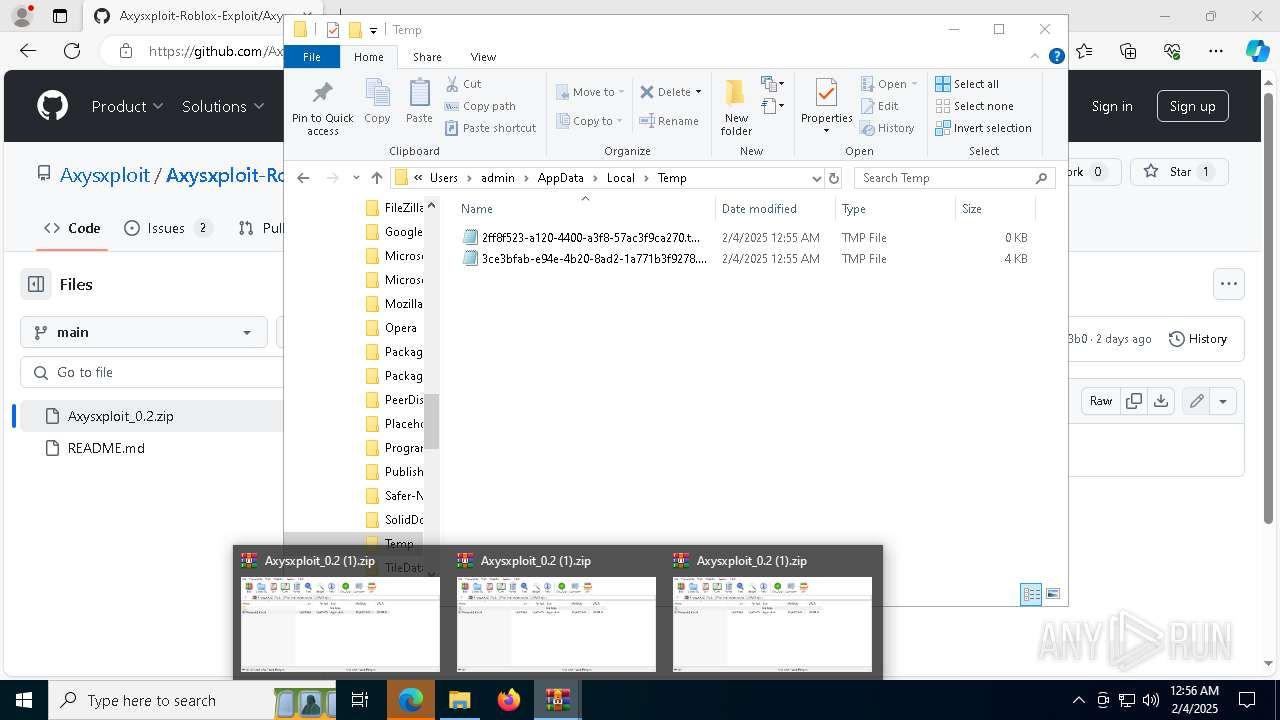Collapse the Explorer ribbon chevron

tap(1036, 57)
